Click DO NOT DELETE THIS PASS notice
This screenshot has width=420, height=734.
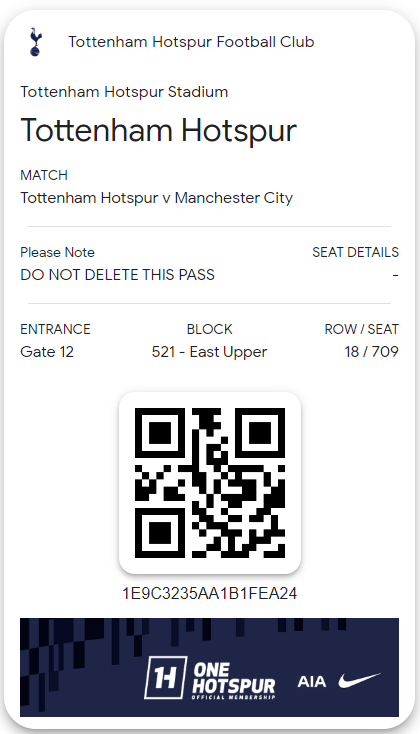pos(118,274)
